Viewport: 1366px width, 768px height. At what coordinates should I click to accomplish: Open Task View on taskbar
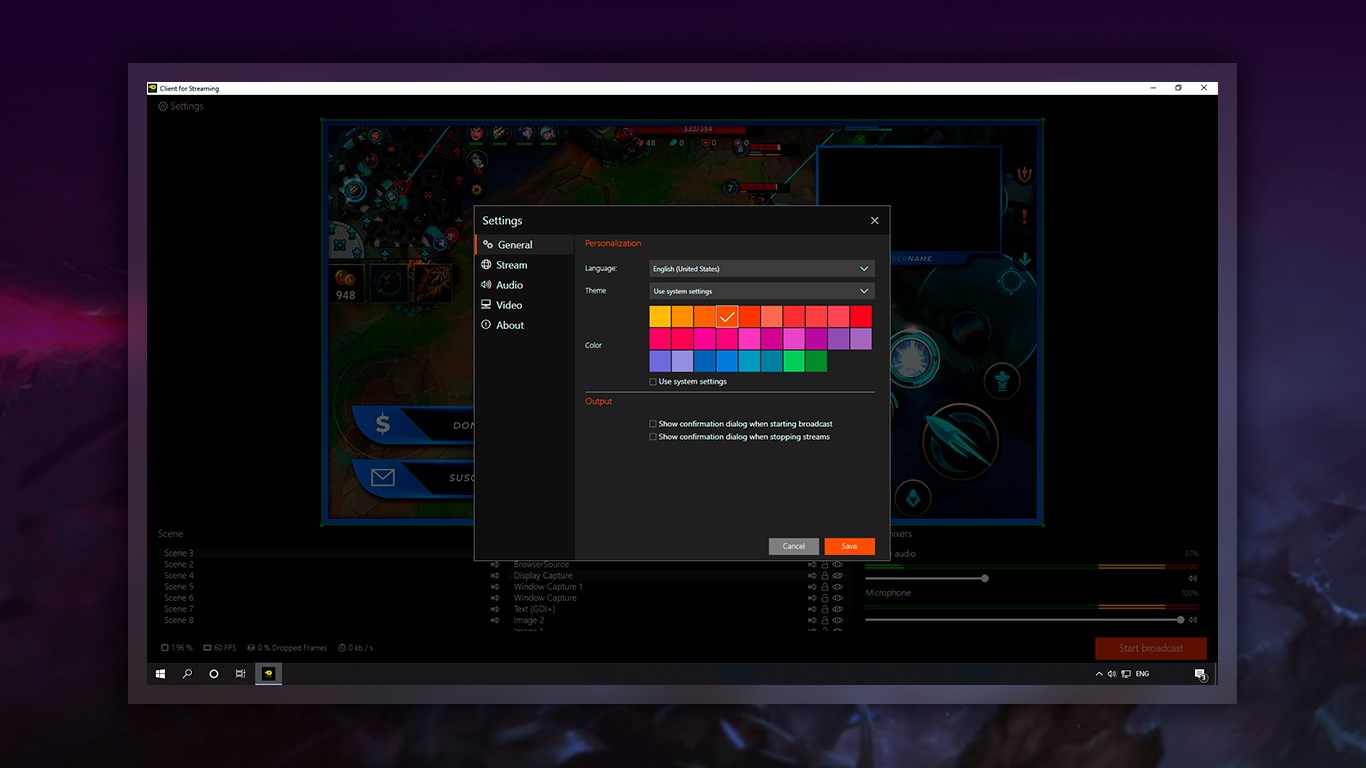[241, 674]
